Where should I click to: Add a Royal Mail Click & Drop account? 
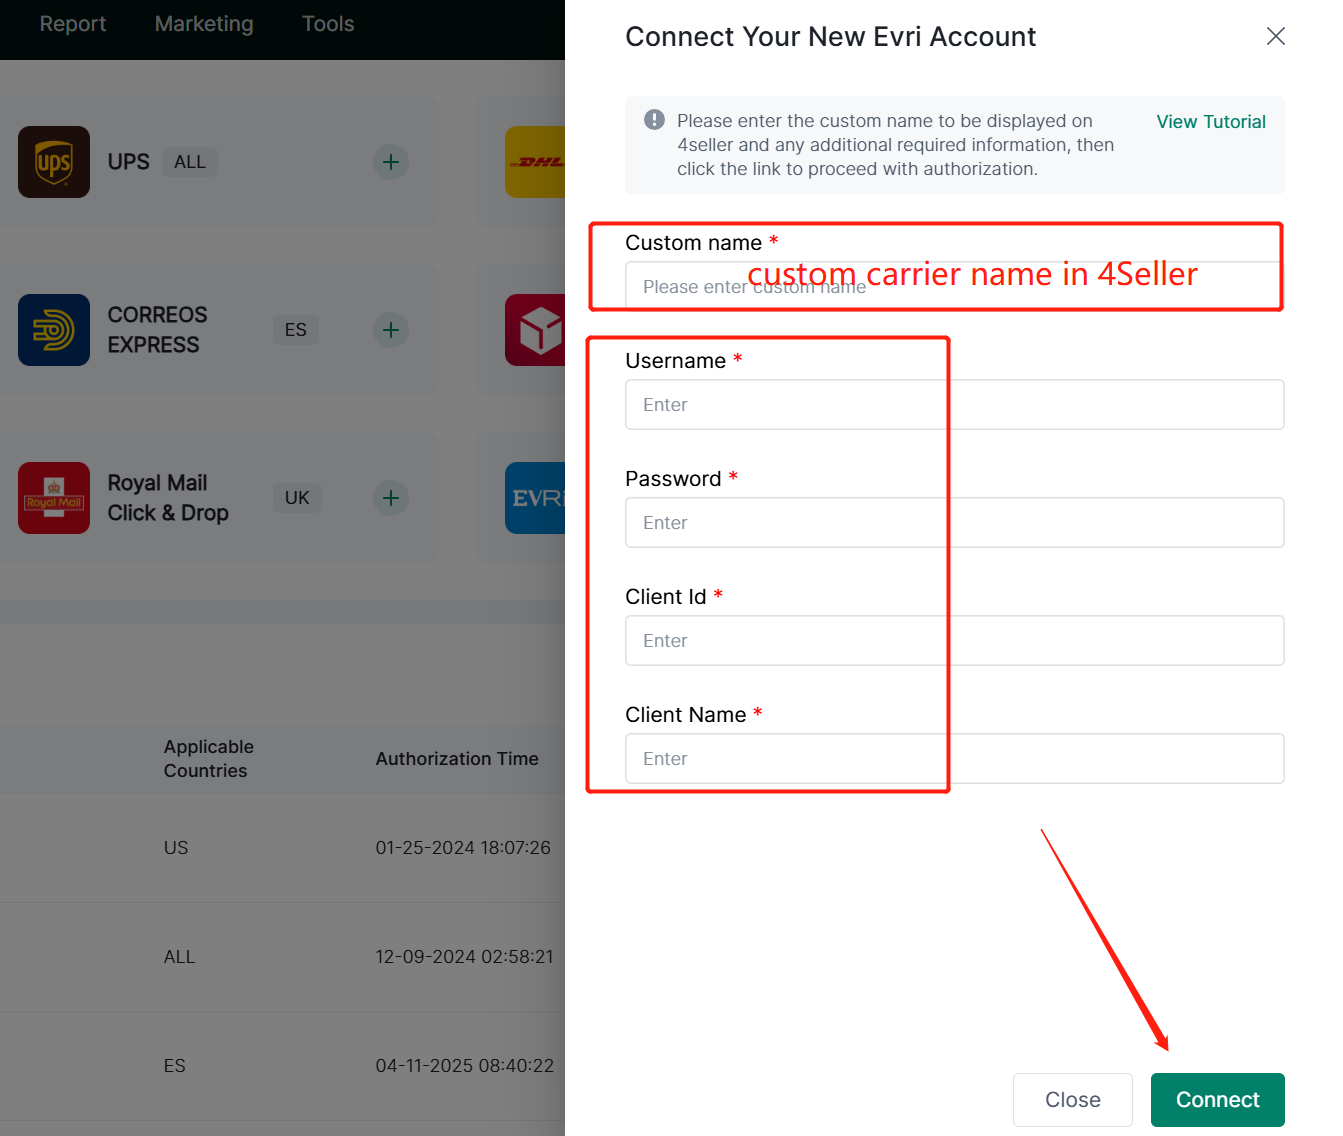coord(391,498)
